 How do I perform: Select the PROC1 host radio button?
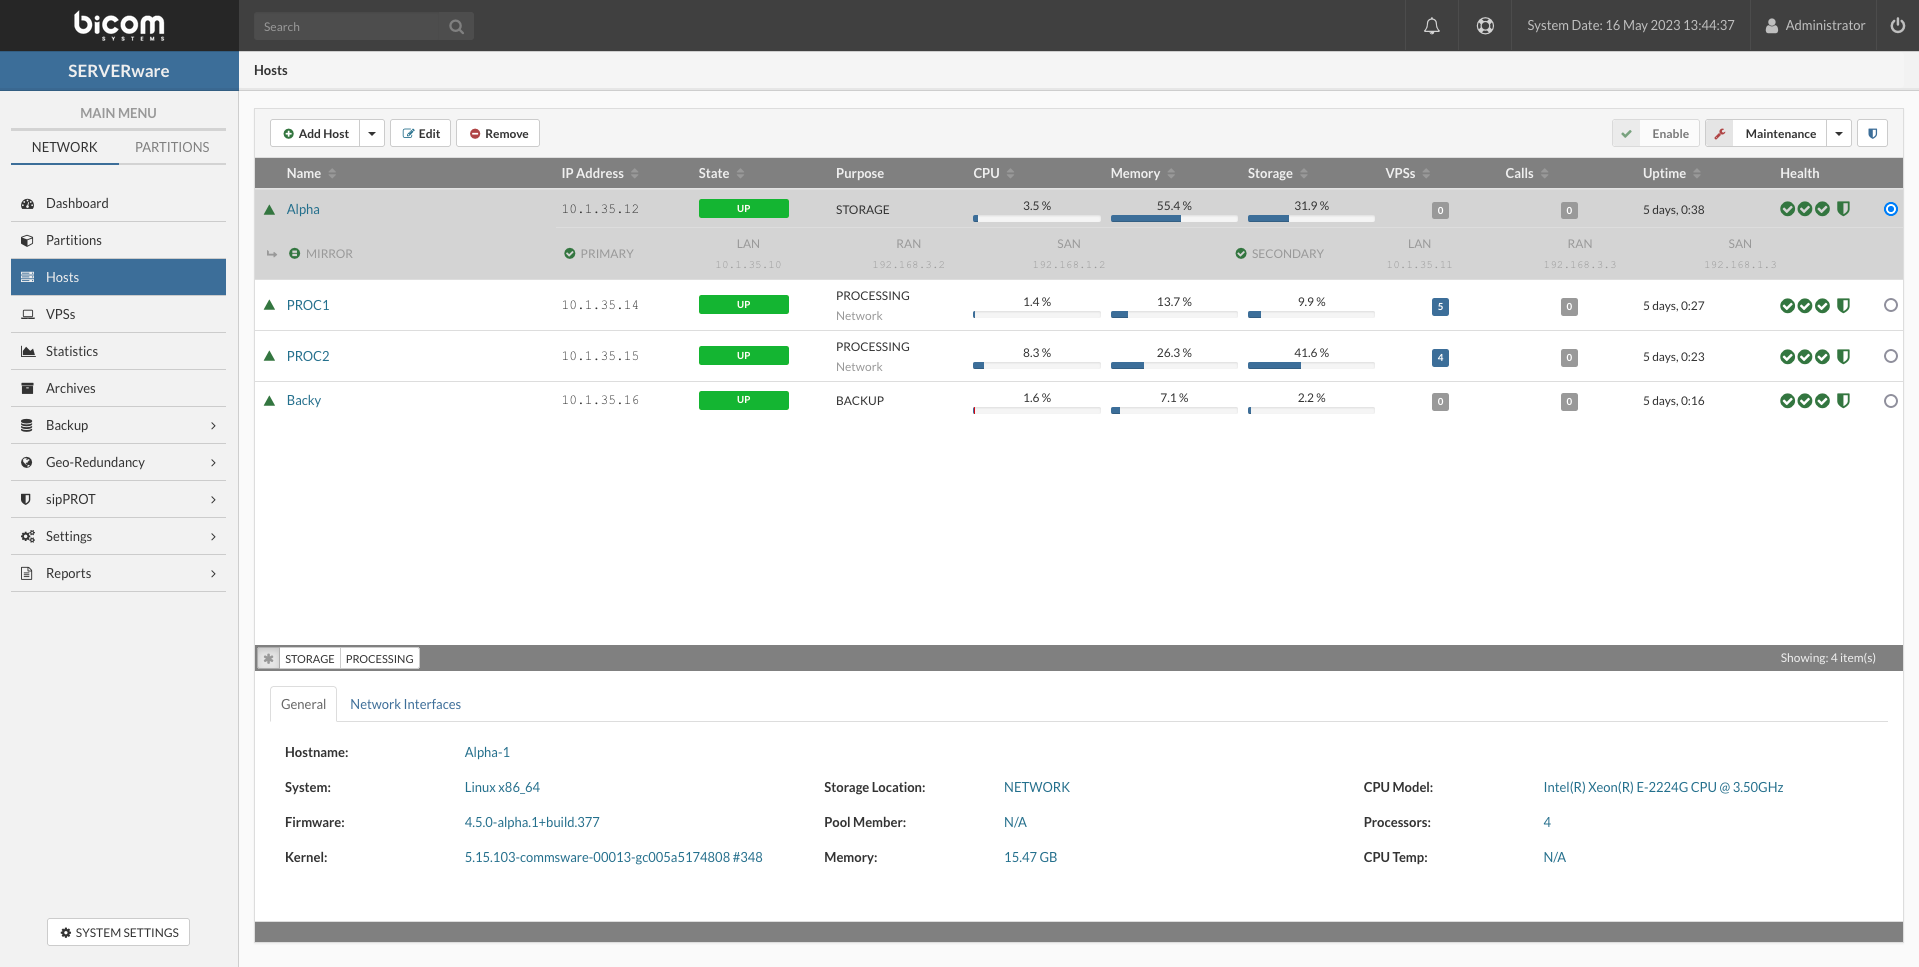(1890, 306)
